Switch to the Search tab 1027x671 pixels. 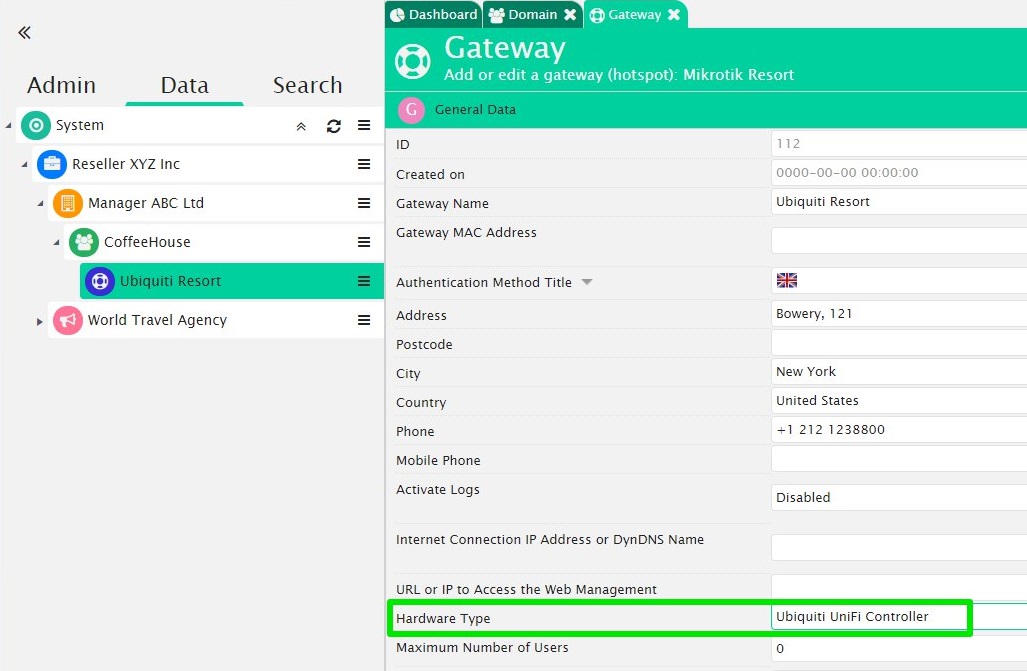coord(307,85)
